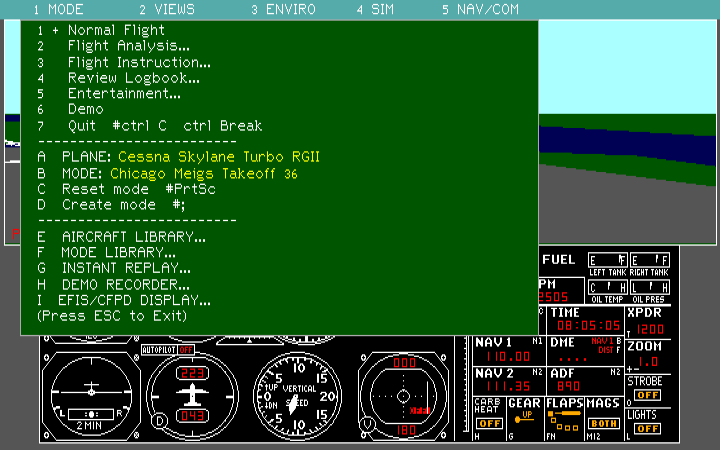Click Create mode option
This screenshot has height=450, width=720.
tap(111, 205)
